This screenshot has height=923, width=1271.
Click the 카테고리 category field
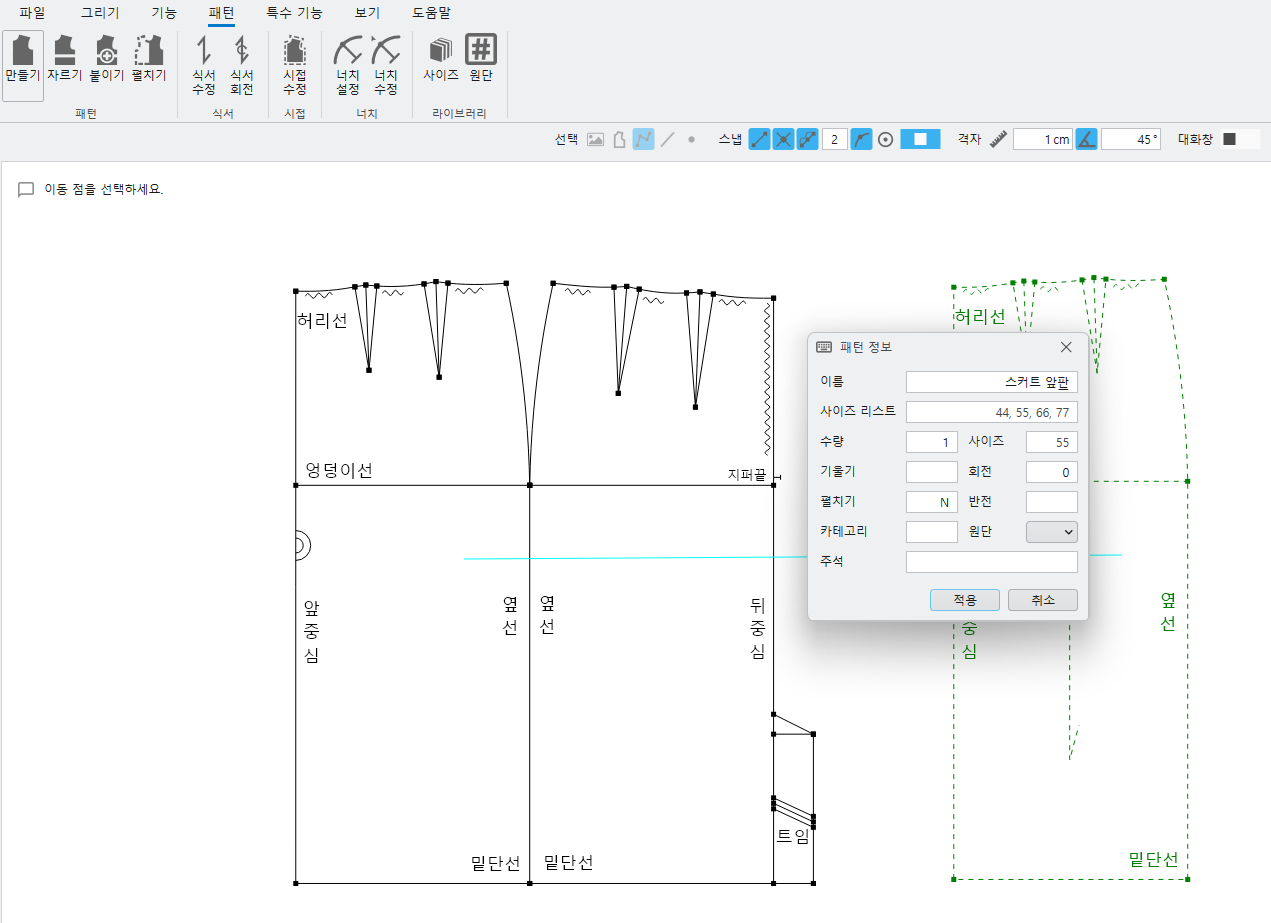pos(932,532)
